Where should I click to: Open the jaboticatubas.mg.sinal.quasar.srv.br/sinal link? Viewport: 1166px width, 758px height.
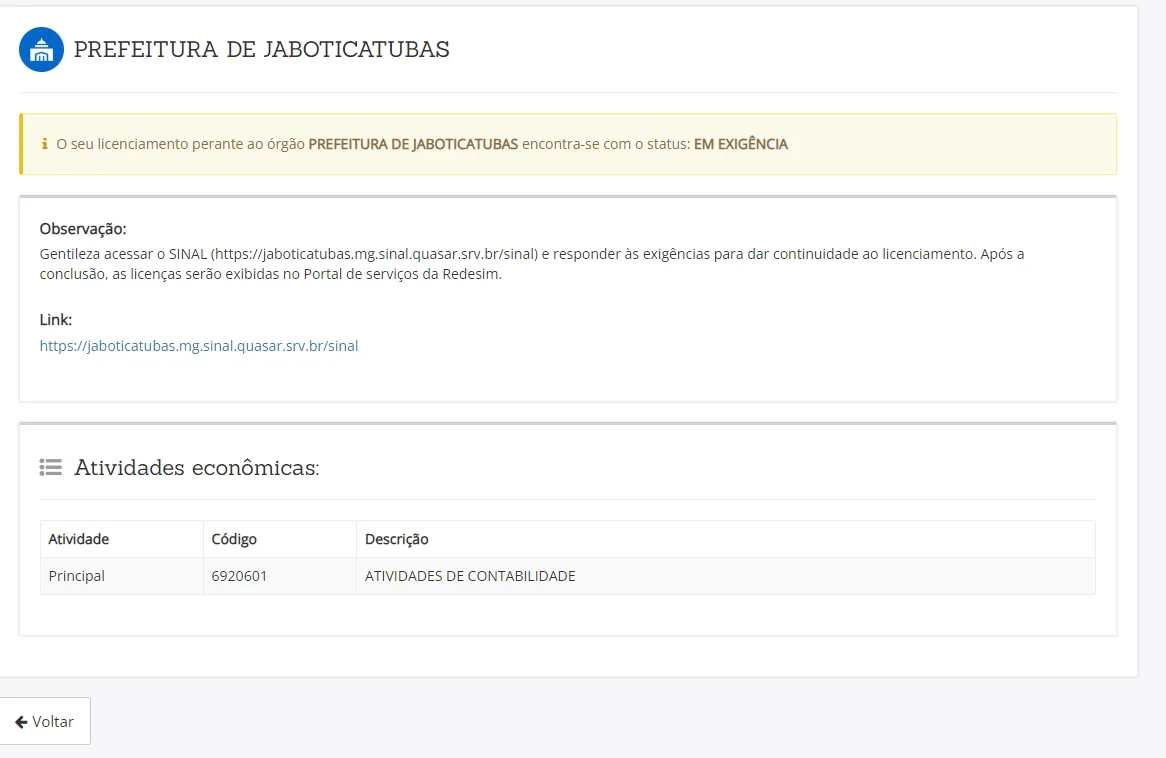199,346
